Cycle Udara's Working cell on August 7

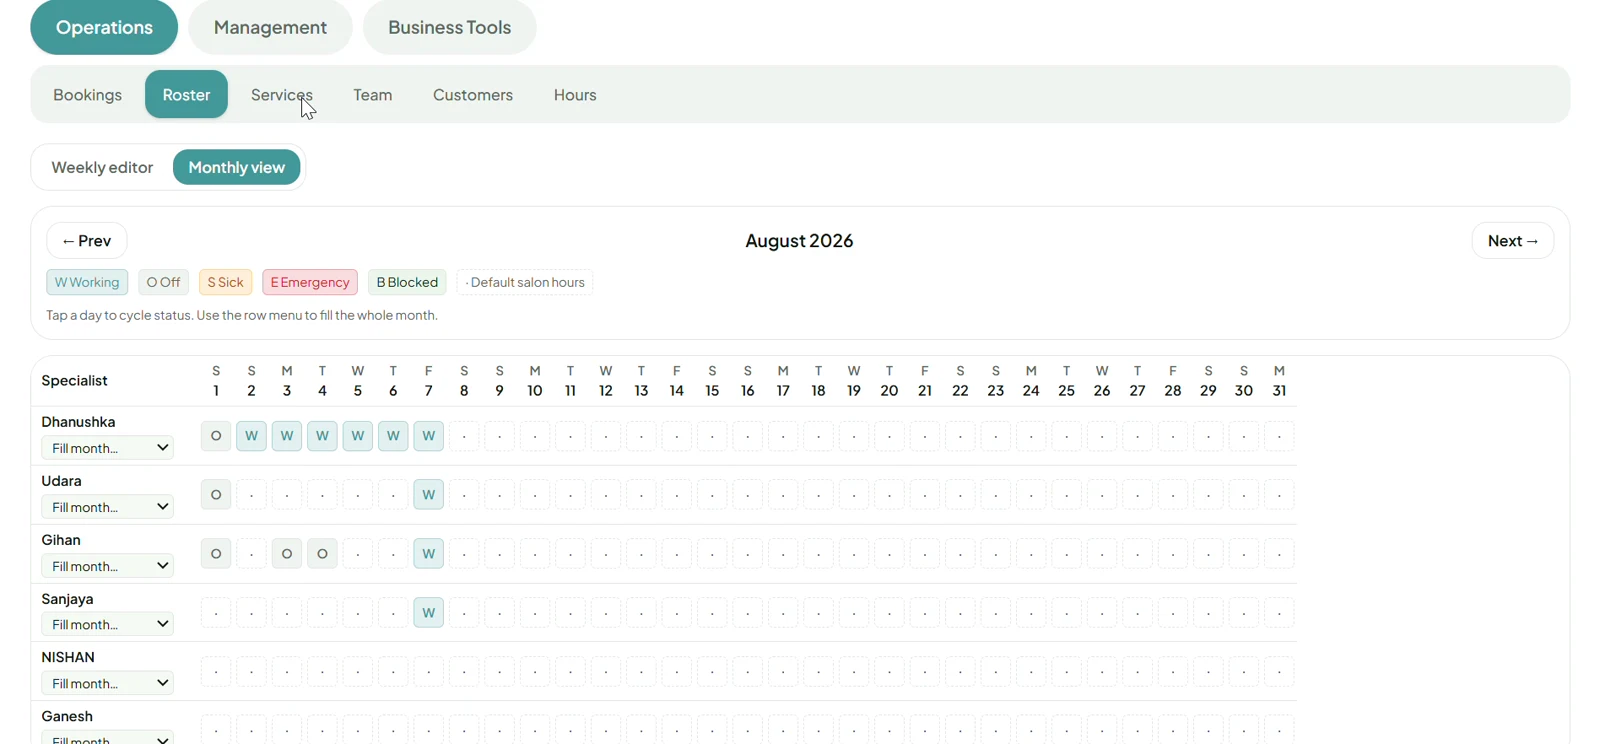point(429,495)
